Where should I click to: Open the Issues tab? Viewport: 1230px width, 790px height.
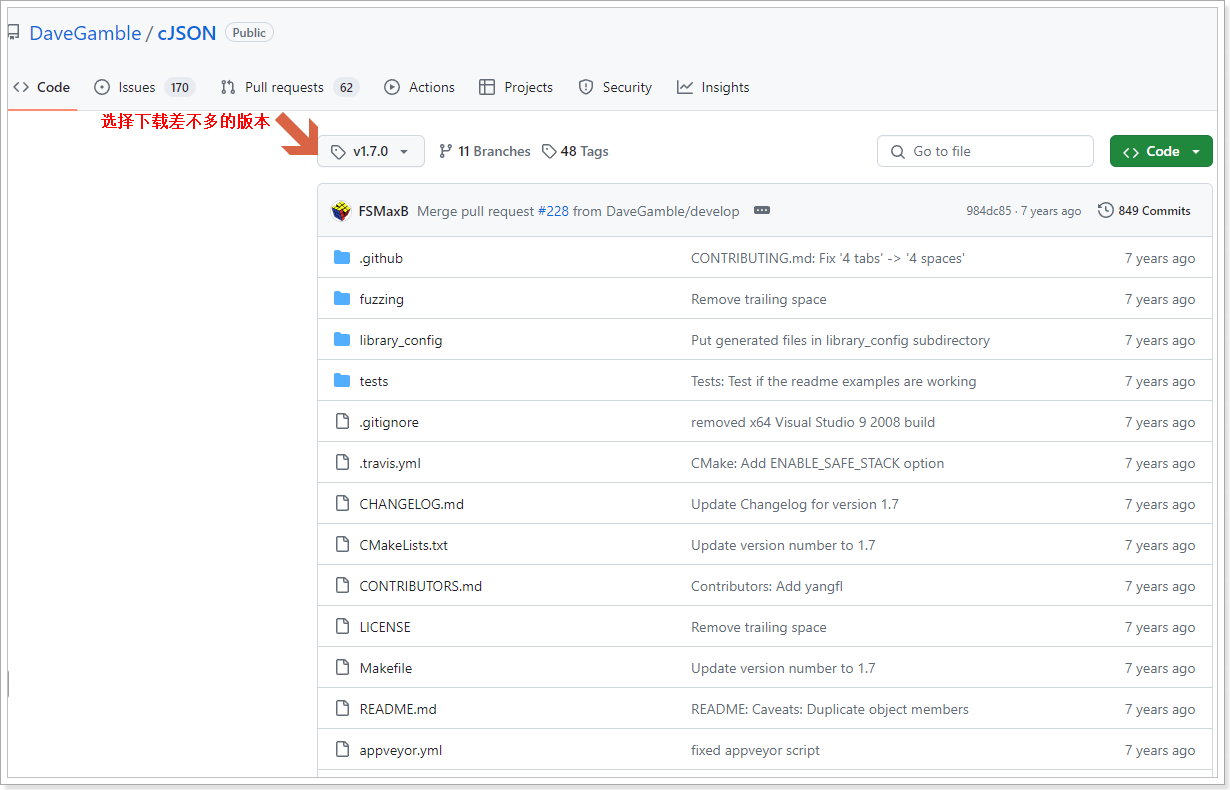pyautogui.click(x=145, y=87)
